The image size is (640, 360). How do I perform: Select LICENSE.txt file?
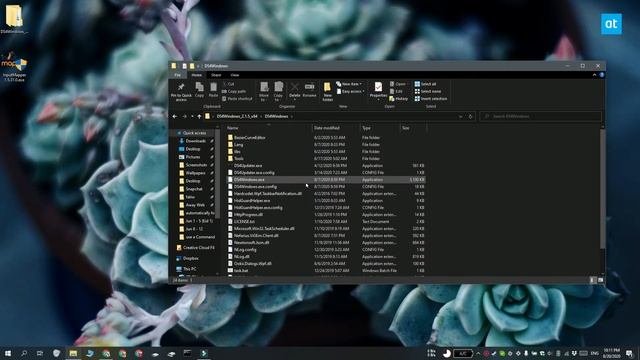click(244, 222)
